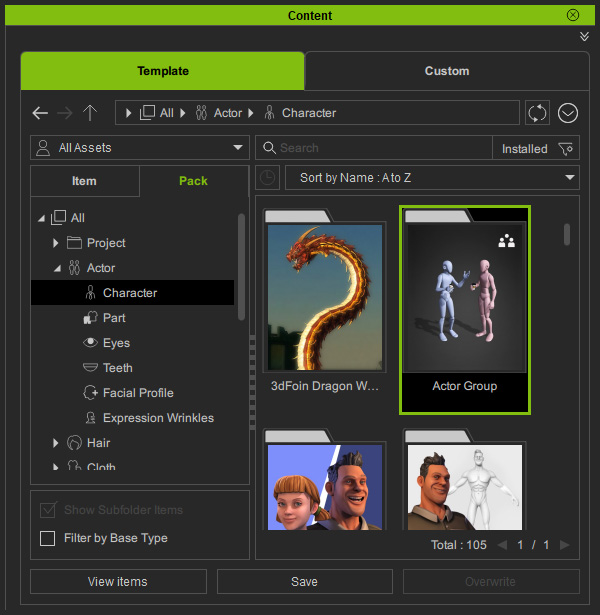Viewport: 600px width, 615px height.
Task: Select Facial Profile category
Action: click(x=137, y=393)
